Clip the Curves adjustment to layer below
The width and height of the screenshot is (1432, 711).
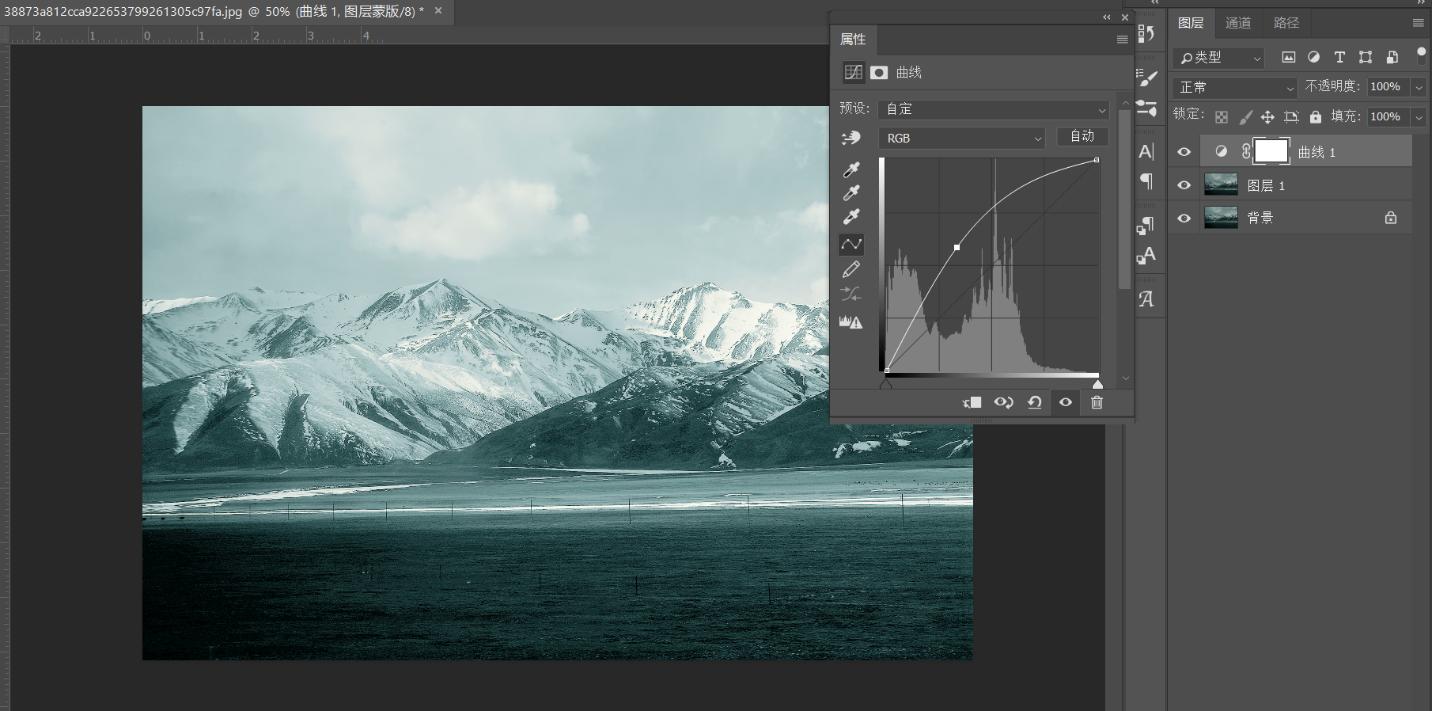(969, 402)
